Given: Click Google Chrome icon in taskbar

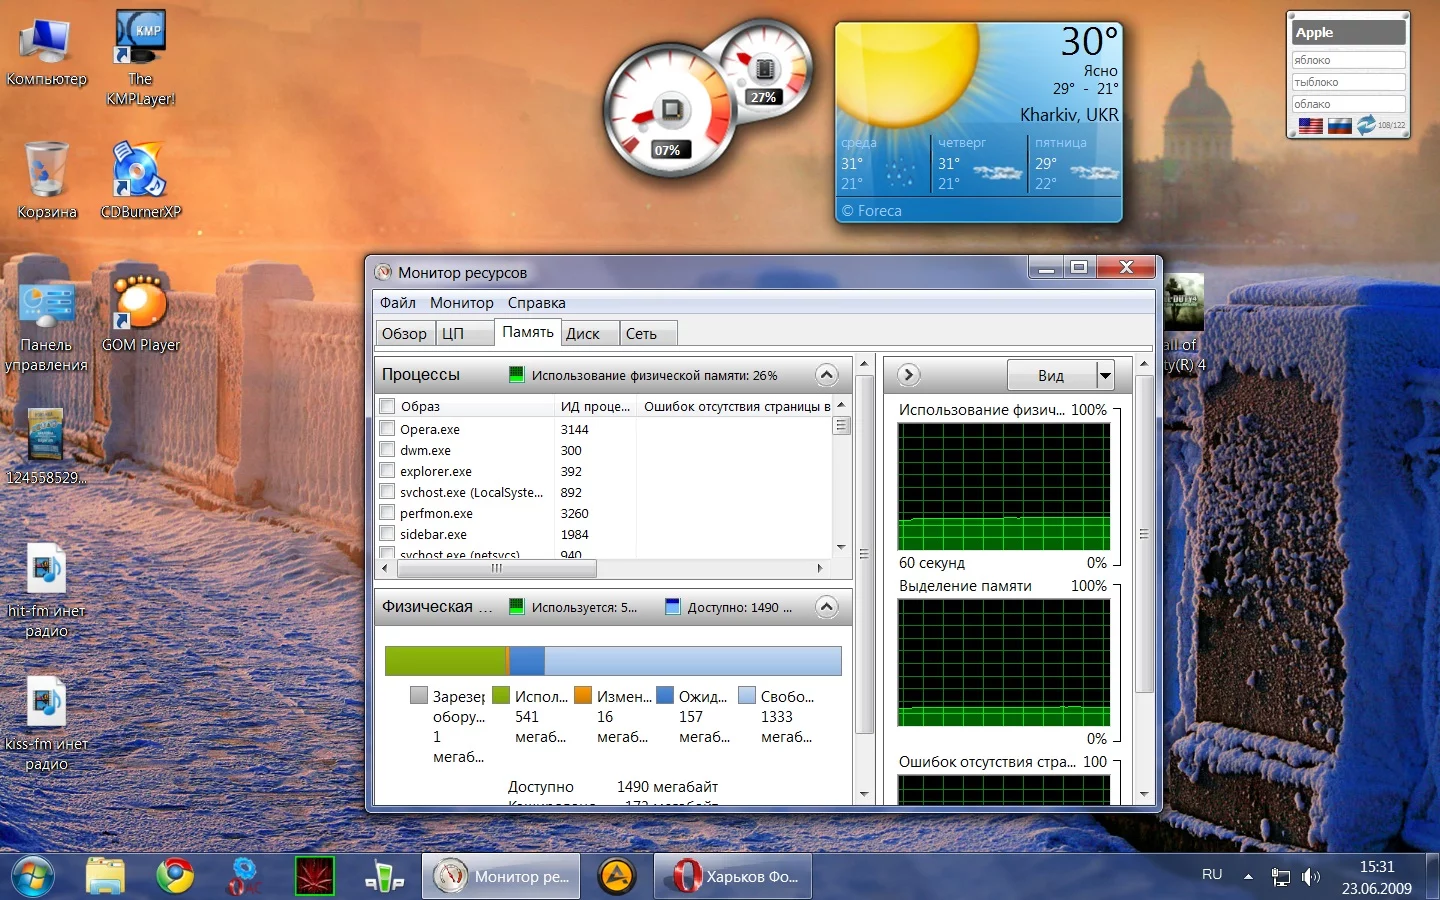Looking at the screenshot, I should click(175, 876).
